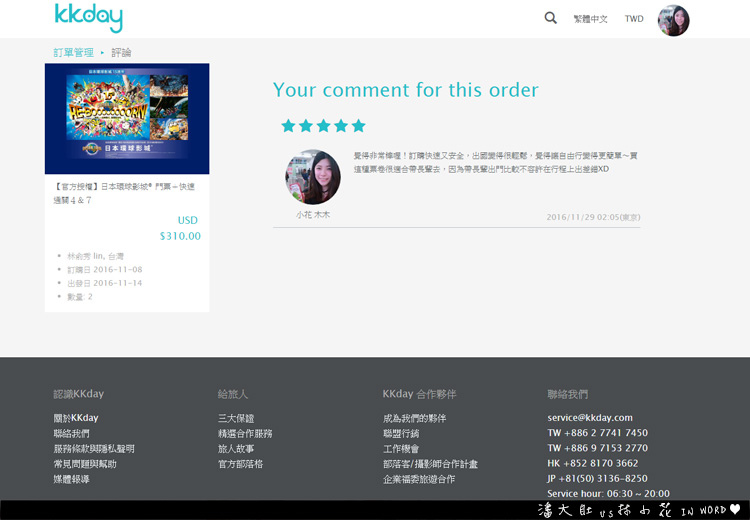The width and height of the screenshot is (750, 520).
Task: Open 精選合作服務 footer link
Action: click(x=245, y=433)
